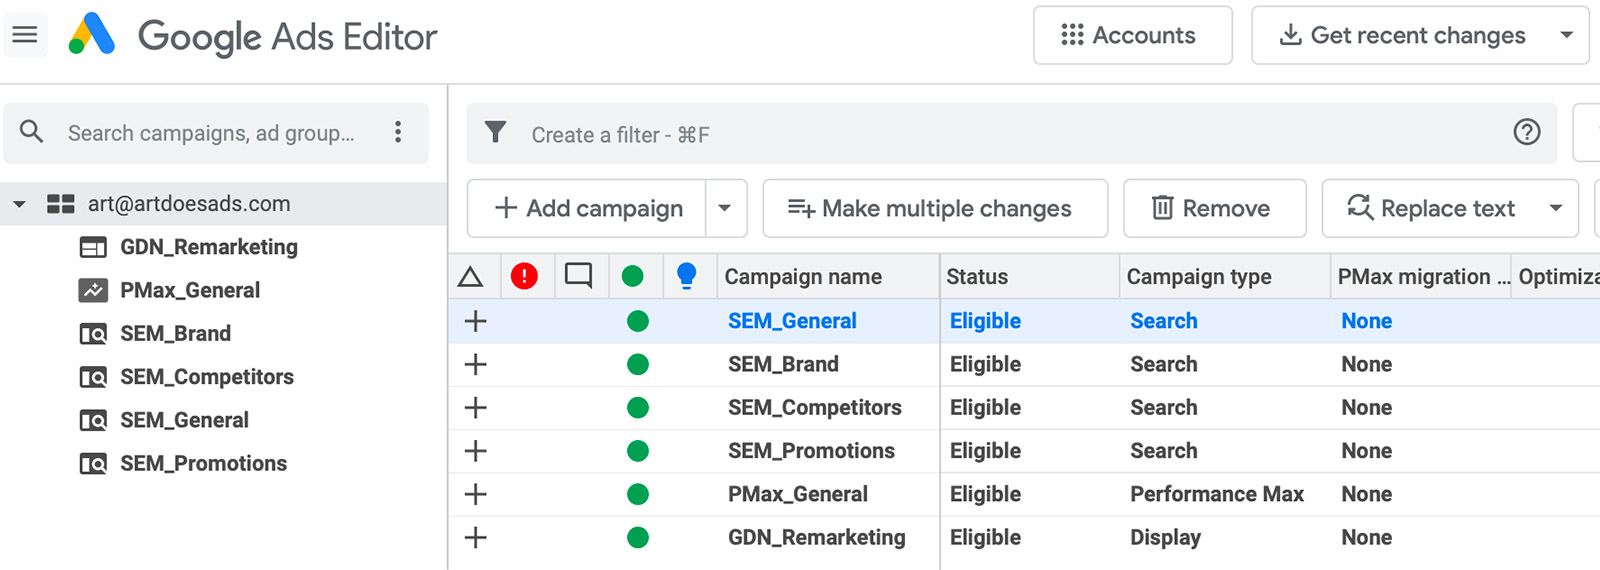Image resolution: width=1600 pixels, height=570 pixels.
Task: Open Add campaign dropdown arrow
Action: (x=725, y=208)
